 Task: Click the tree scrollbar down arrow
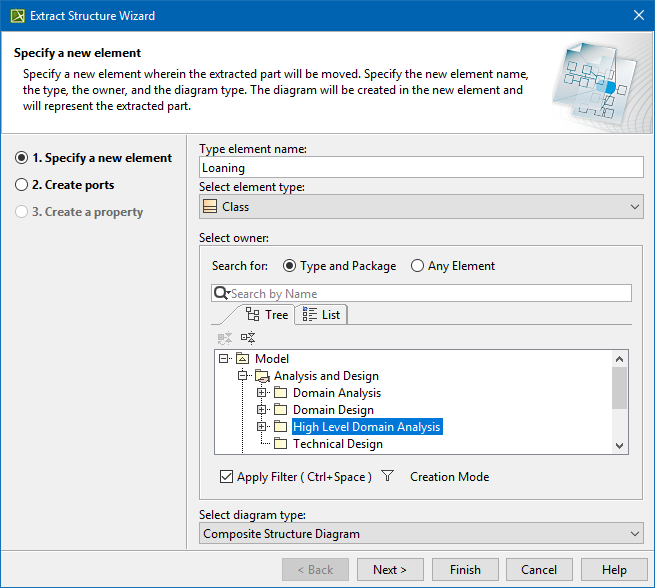[x=620, y=445]
